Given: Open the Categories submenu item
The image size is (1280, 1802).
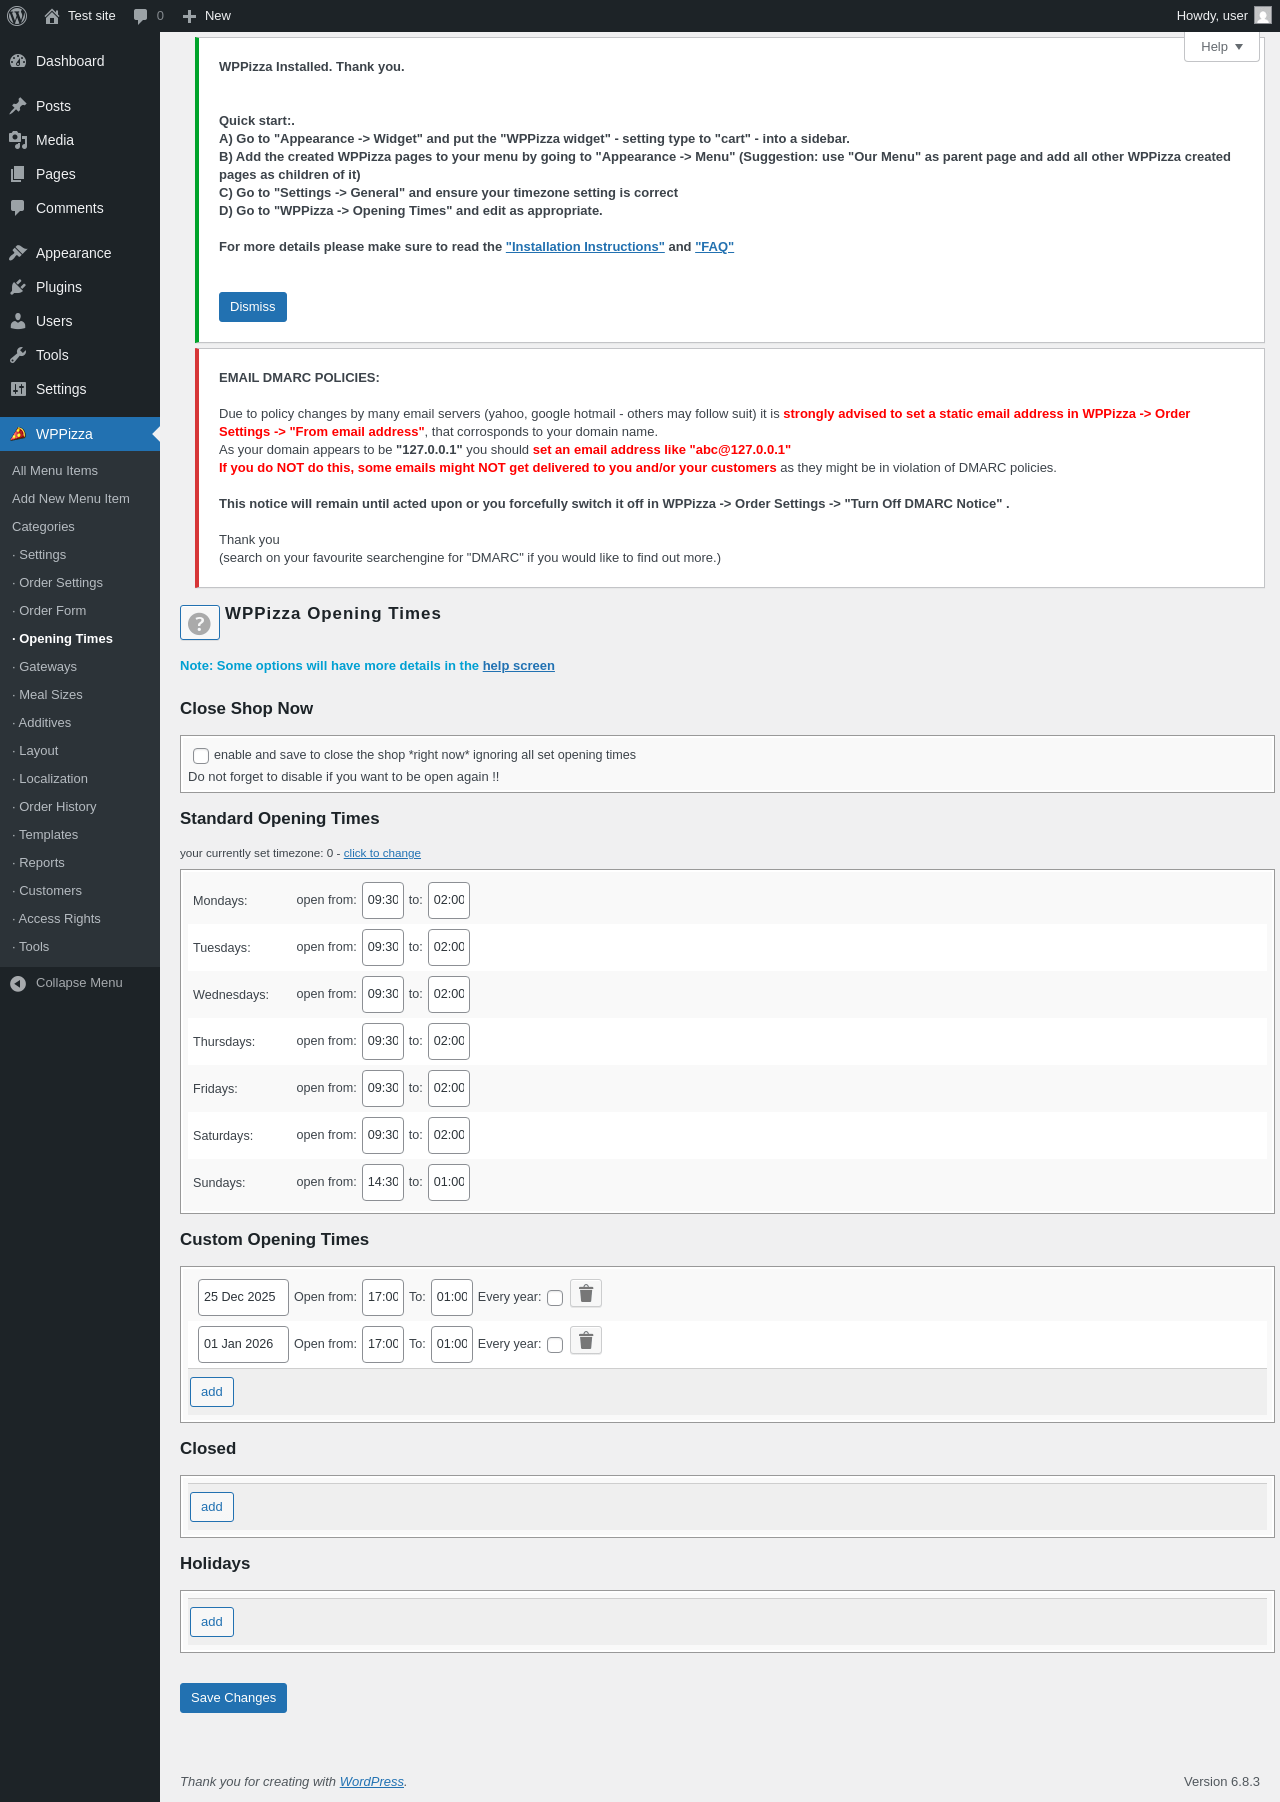Looking at the screenshot, I should [43, 527].
